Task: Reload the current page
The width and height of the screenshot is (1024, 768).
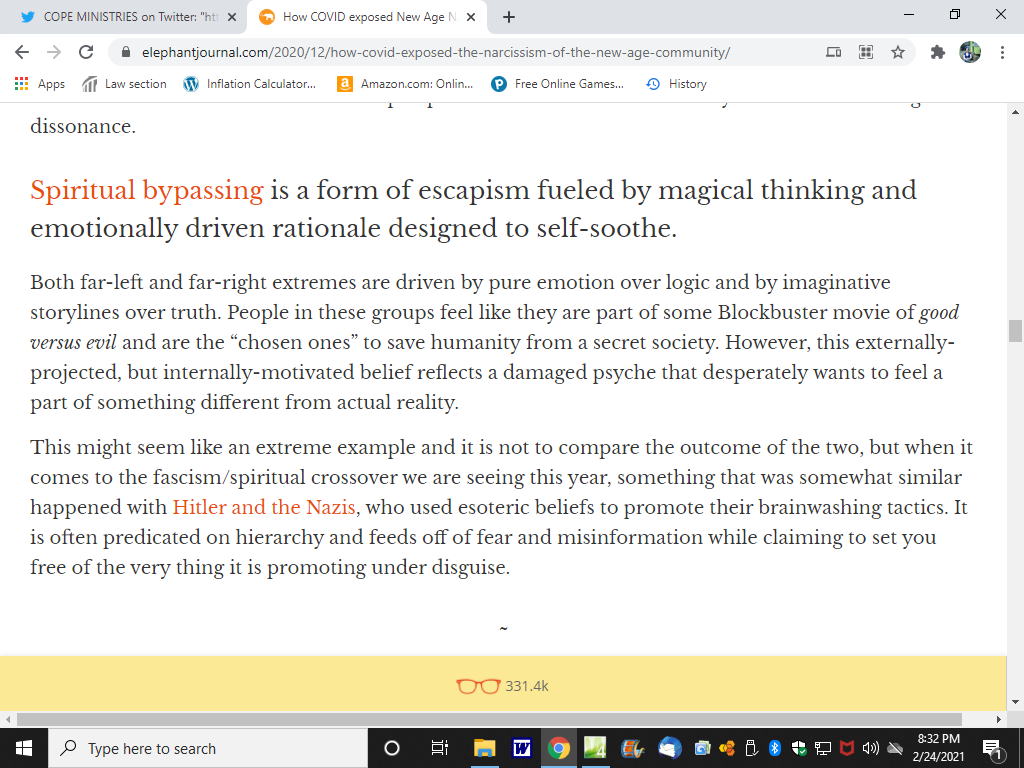Action: pyautogui.click(x=86, y=52)
